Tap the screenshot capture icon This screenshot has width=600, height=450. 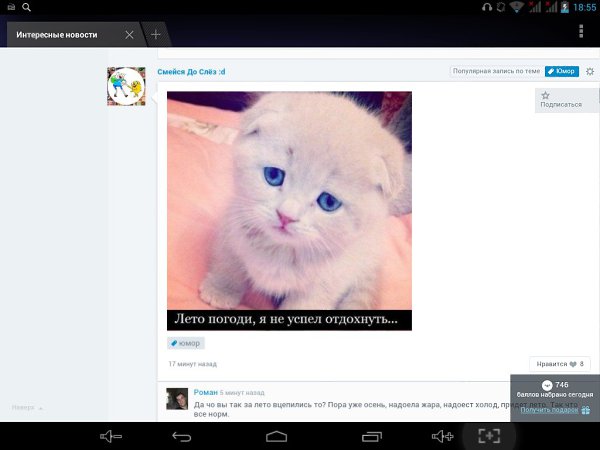pyautogui.click(x=488, y=436)
